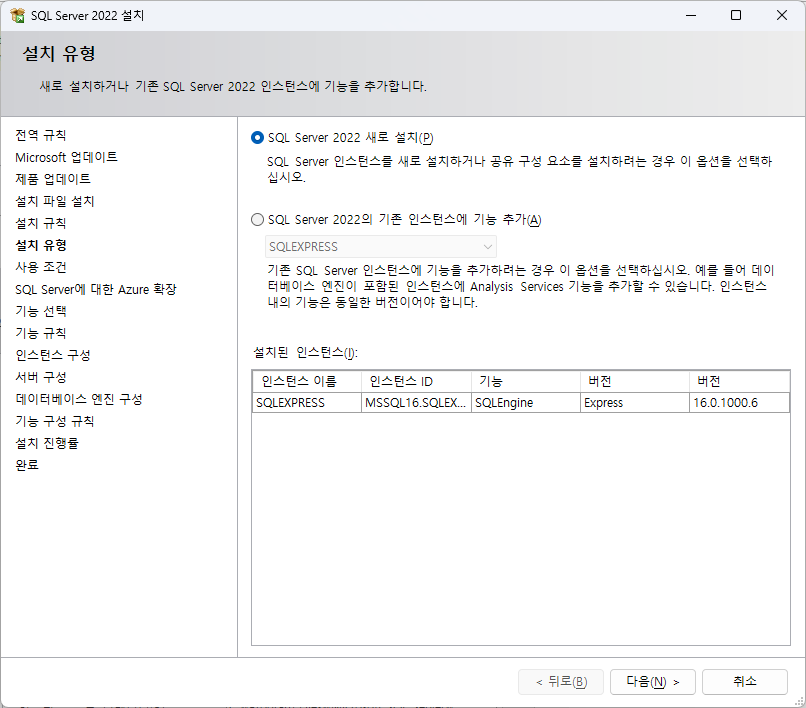806x708 pixels.
Task: Select the Microsoft 업데이트 step
Action: 66,157
